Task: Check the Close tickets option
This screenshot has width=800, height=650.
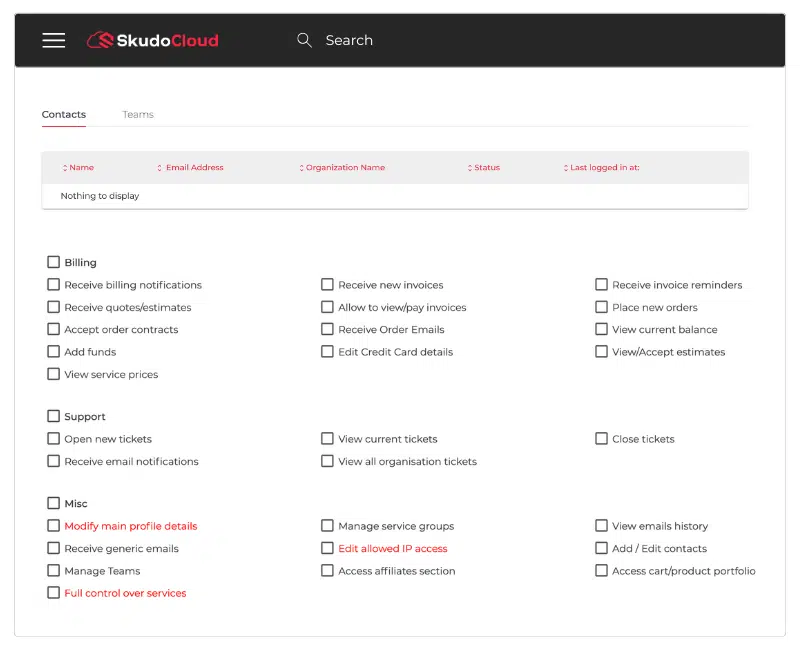Action: (602, 439)
